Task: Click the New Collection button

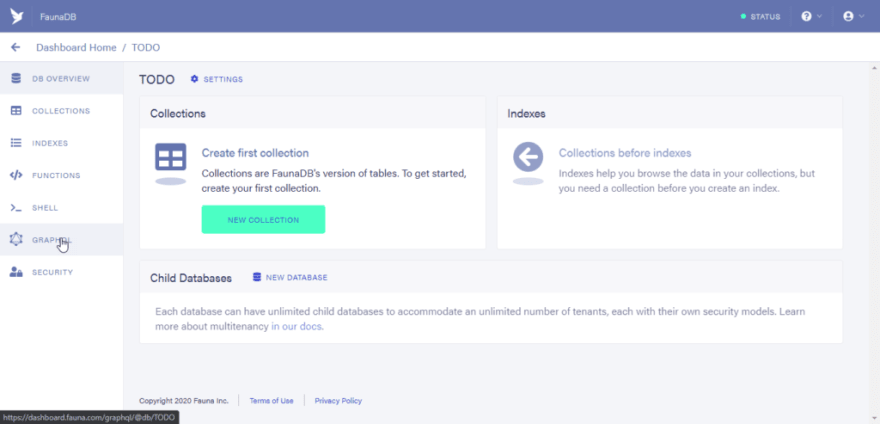Action: (x=263, y=220)
